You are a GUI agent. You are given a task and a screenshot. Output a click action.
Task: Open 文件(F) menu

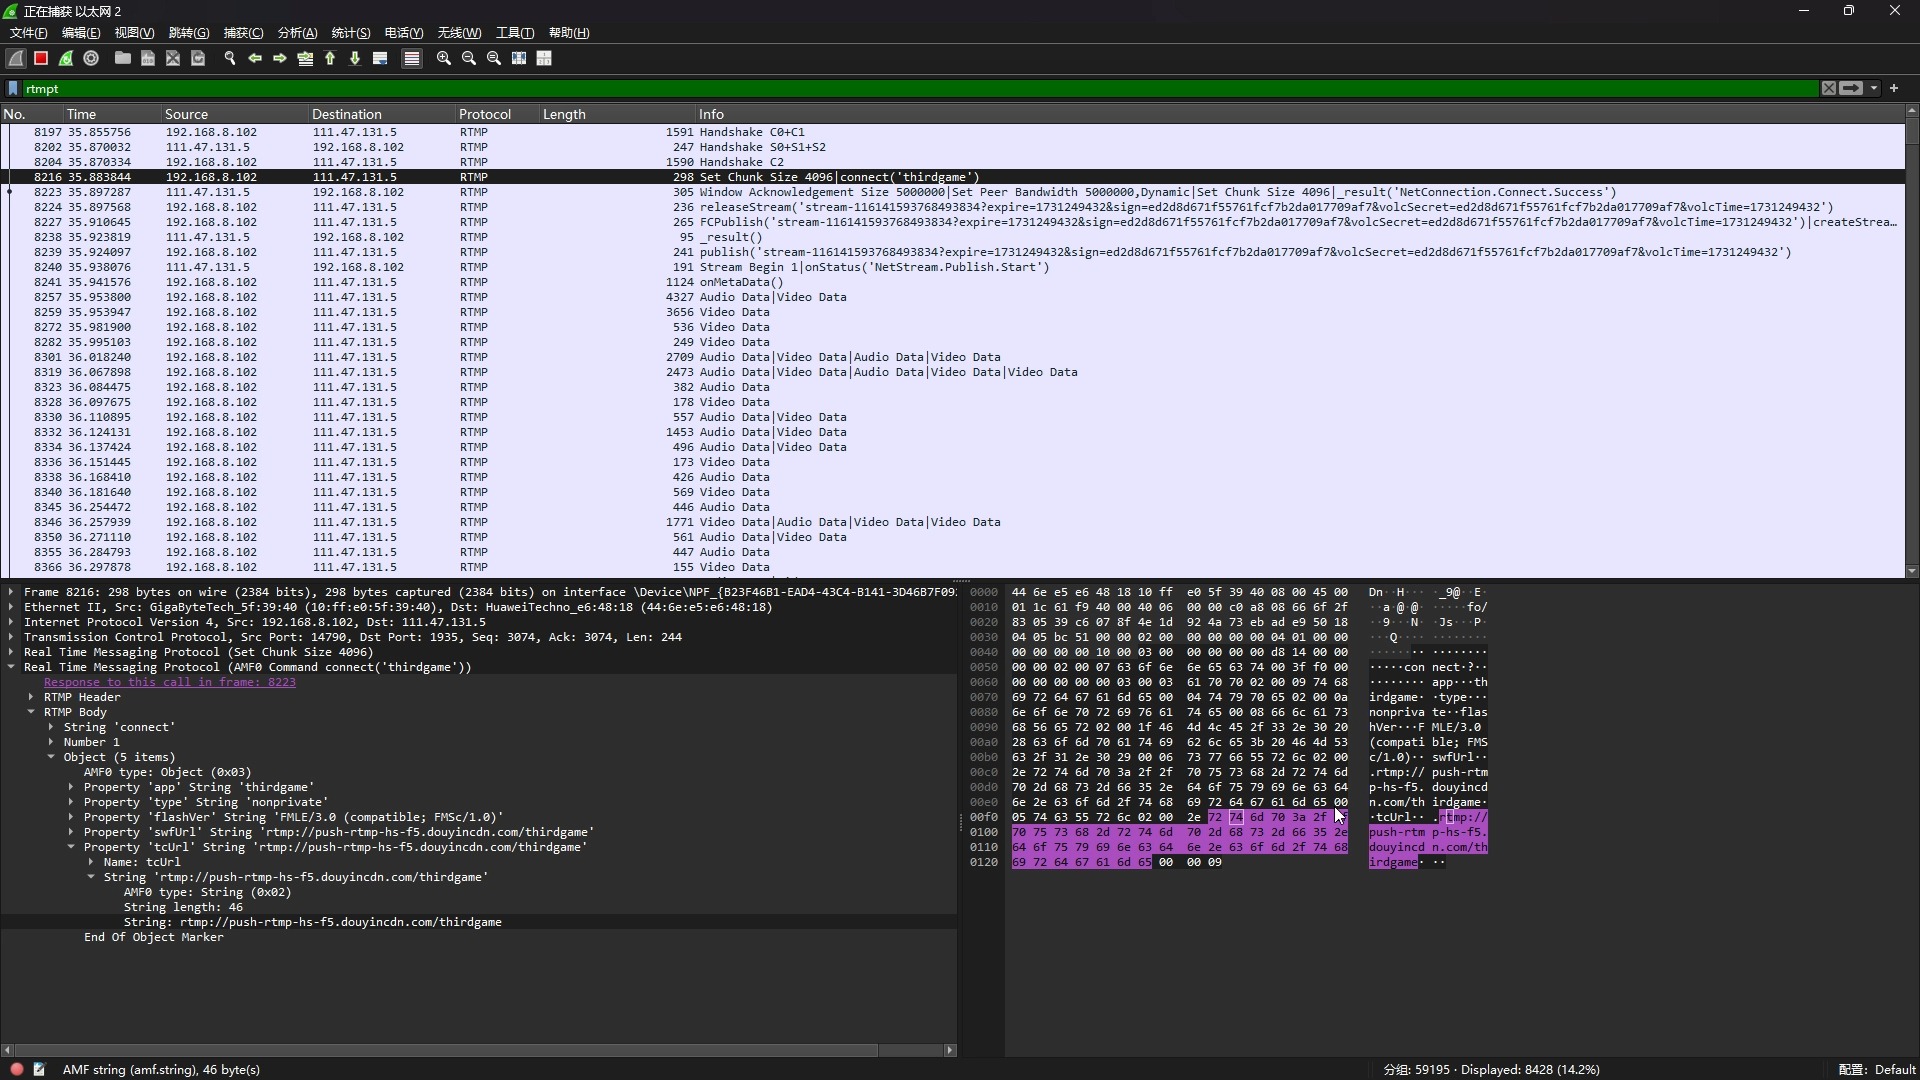tap(28, 33)
